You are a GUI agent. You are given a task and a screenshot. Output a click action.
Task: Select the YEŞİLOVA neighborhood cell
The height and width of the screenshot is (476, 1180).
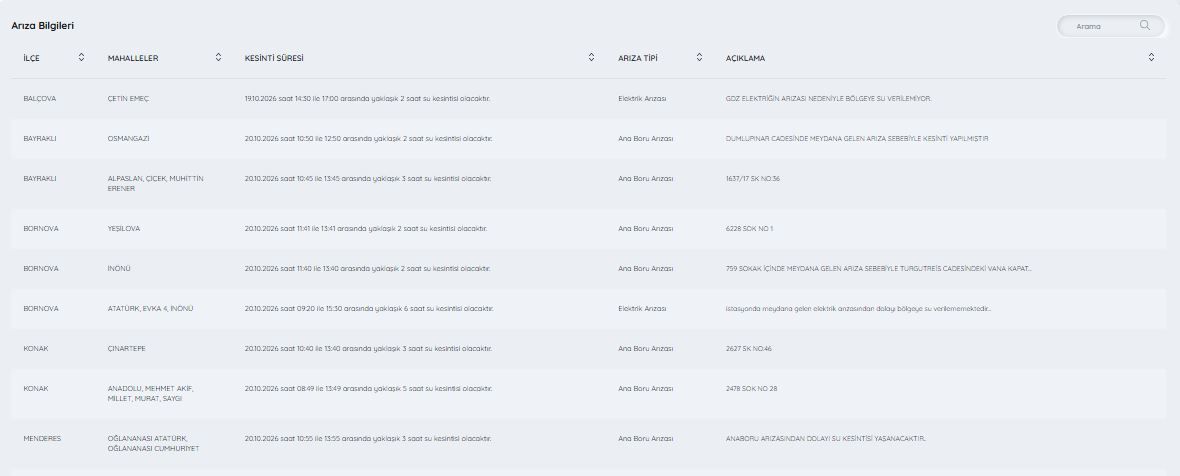coord(123,229)
